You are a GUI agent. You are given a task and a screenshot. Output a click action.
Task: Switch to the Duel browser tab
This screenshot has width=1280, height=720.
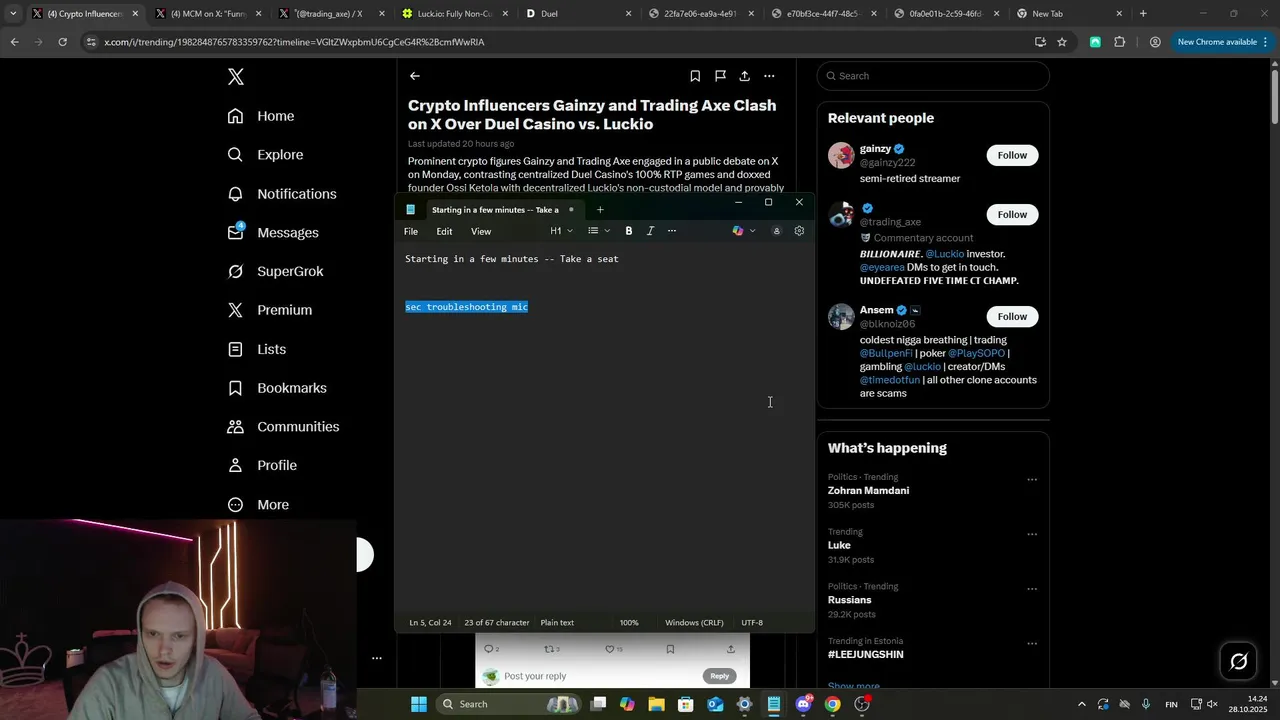pyautogui.click(x=578, y=14)
